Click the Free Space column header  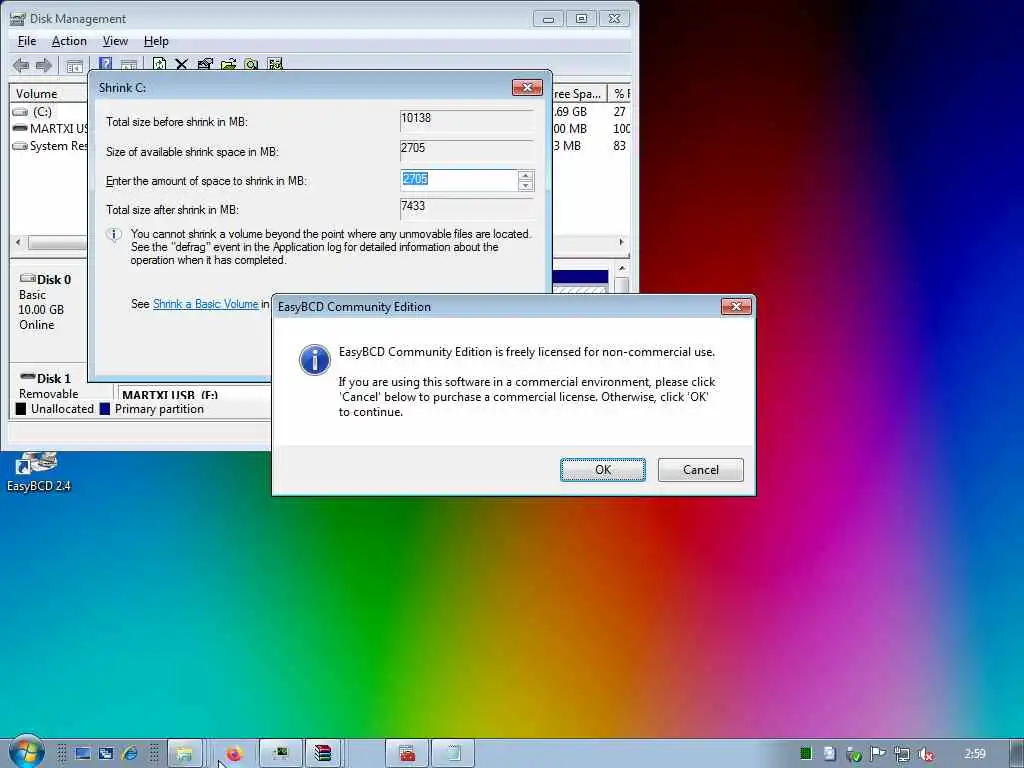[x=579, y=93]
